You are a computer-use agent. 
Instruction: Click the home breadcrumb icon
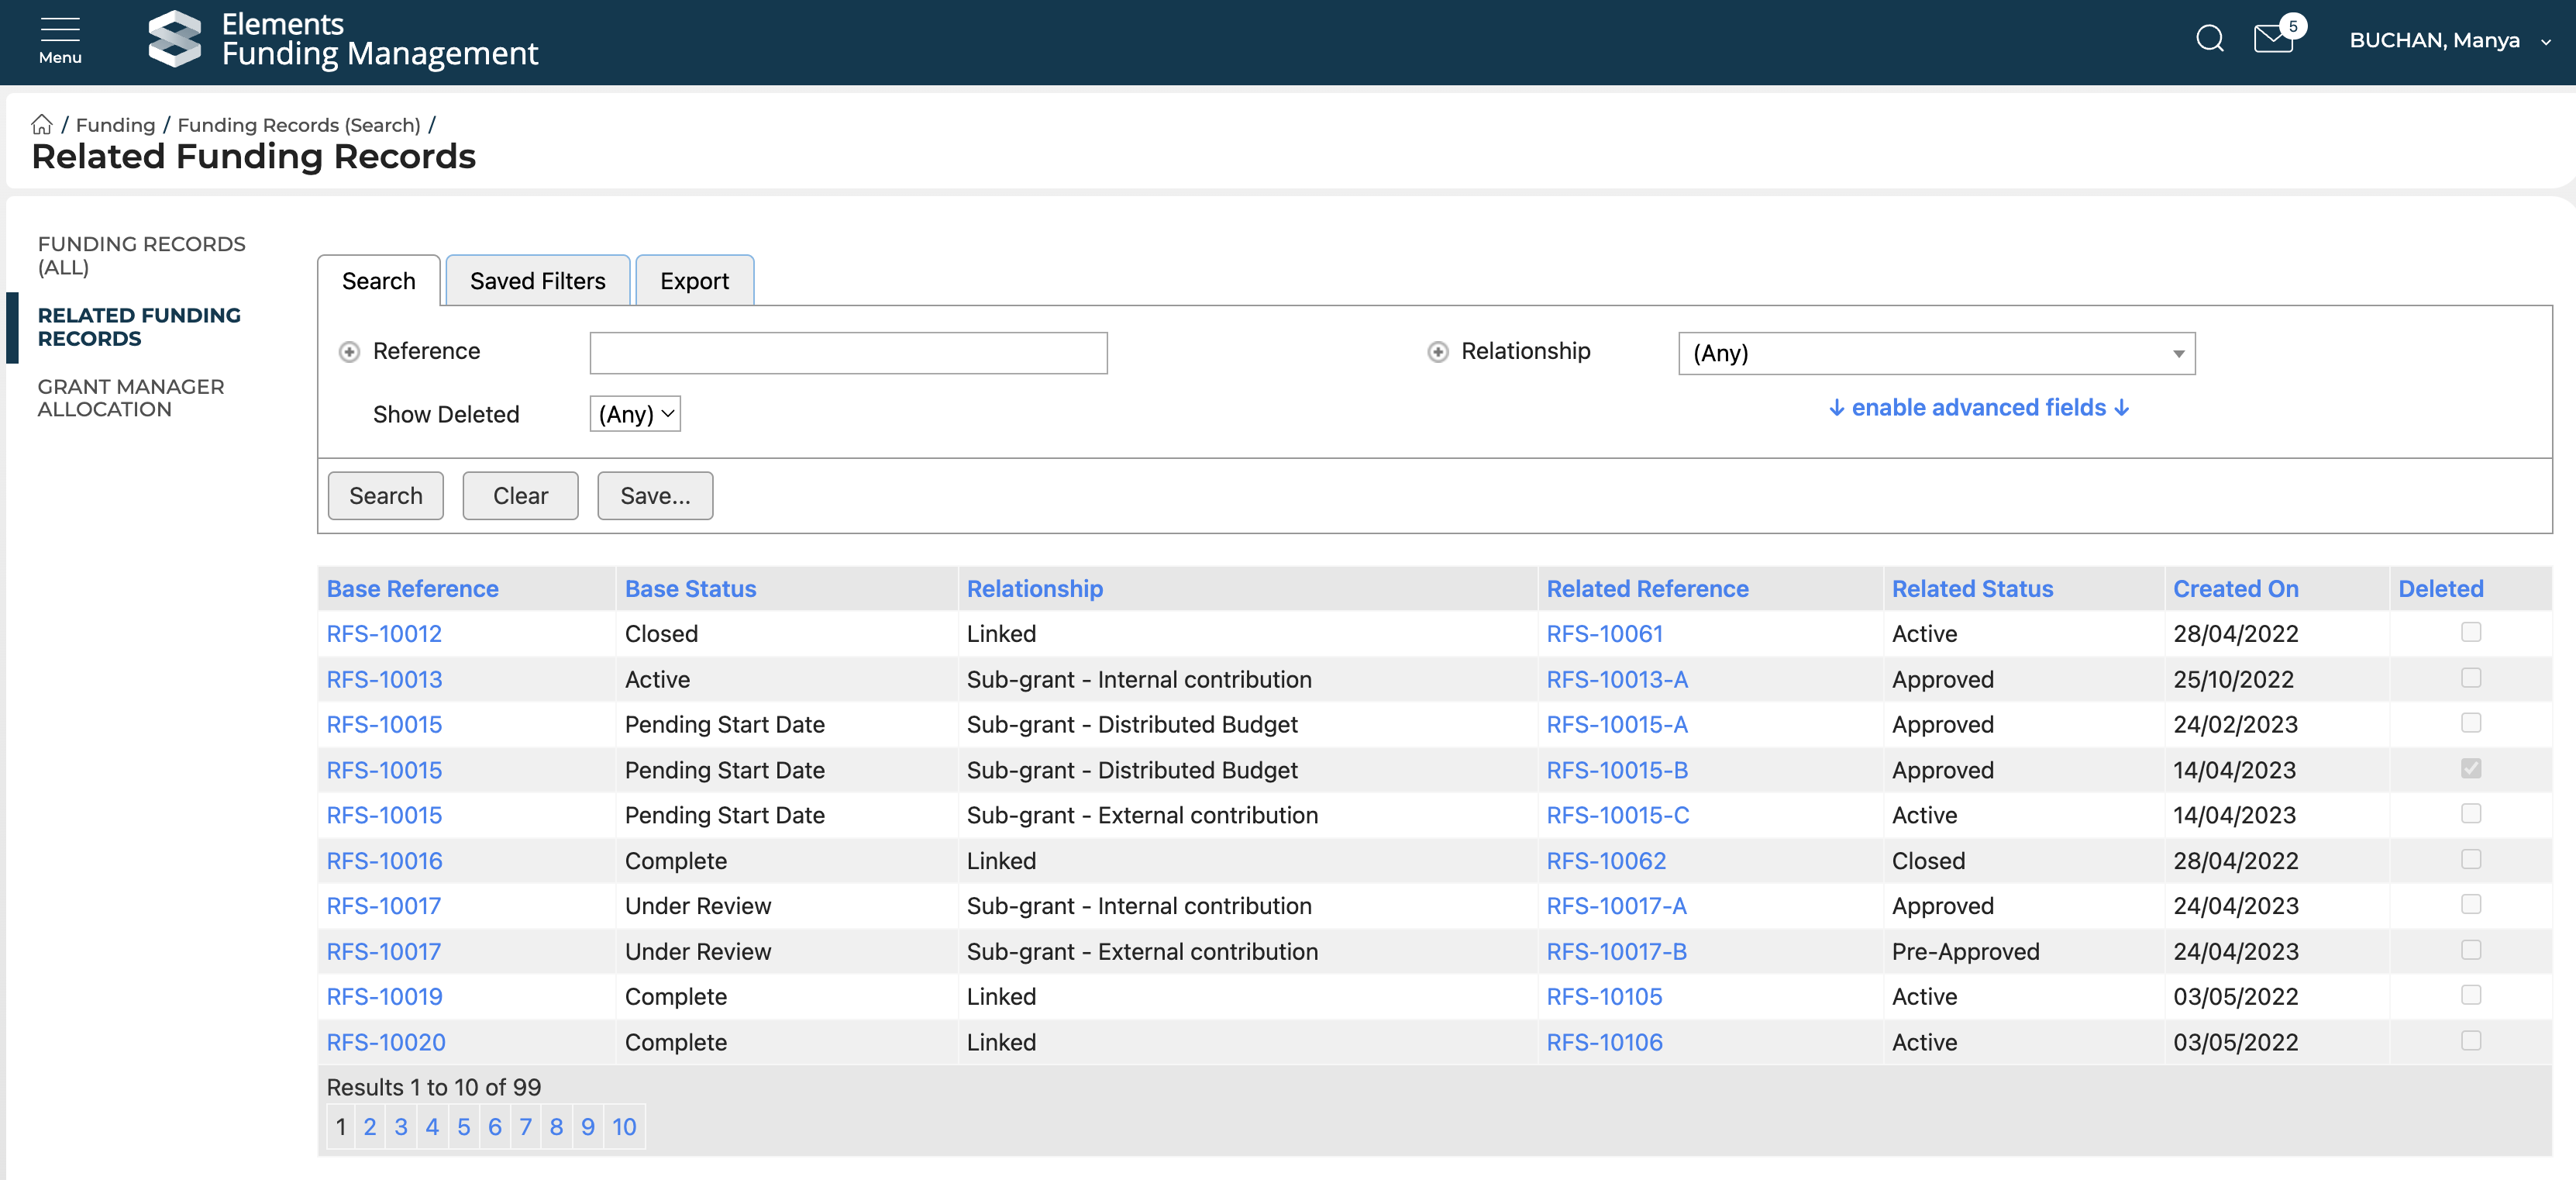tap(42, 125)
